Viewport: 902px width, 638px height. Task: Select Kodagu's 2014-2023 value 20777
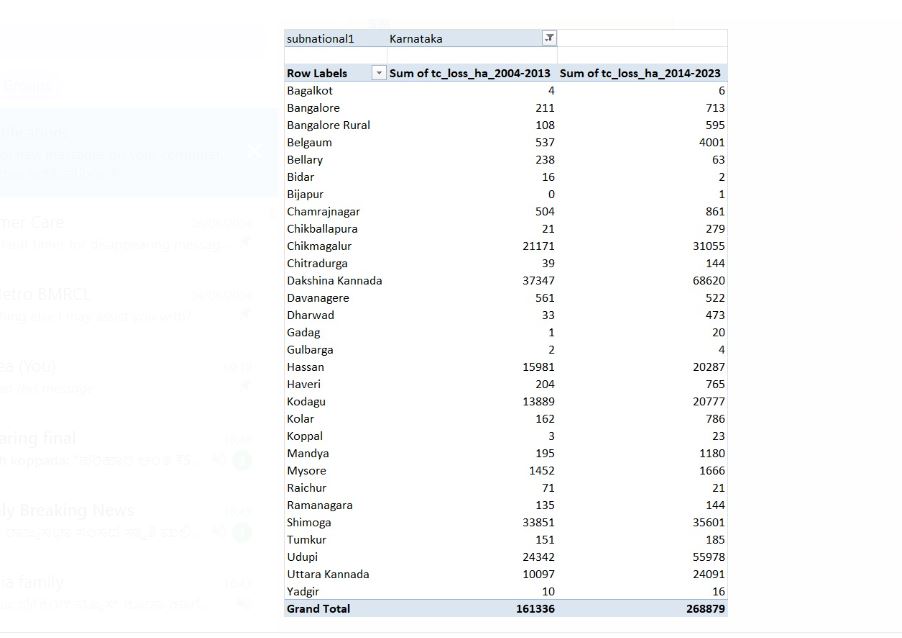[x=709, y=402]
